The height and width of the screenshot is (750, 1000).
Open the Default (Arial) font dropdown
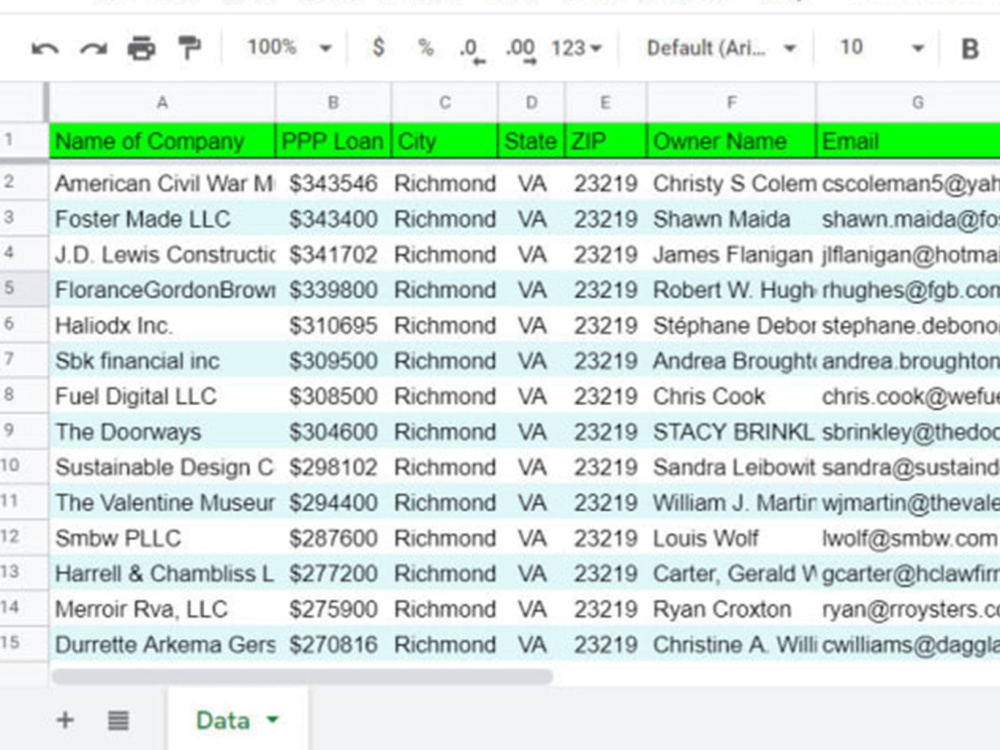pyautogui.click(x=721, y=48)
